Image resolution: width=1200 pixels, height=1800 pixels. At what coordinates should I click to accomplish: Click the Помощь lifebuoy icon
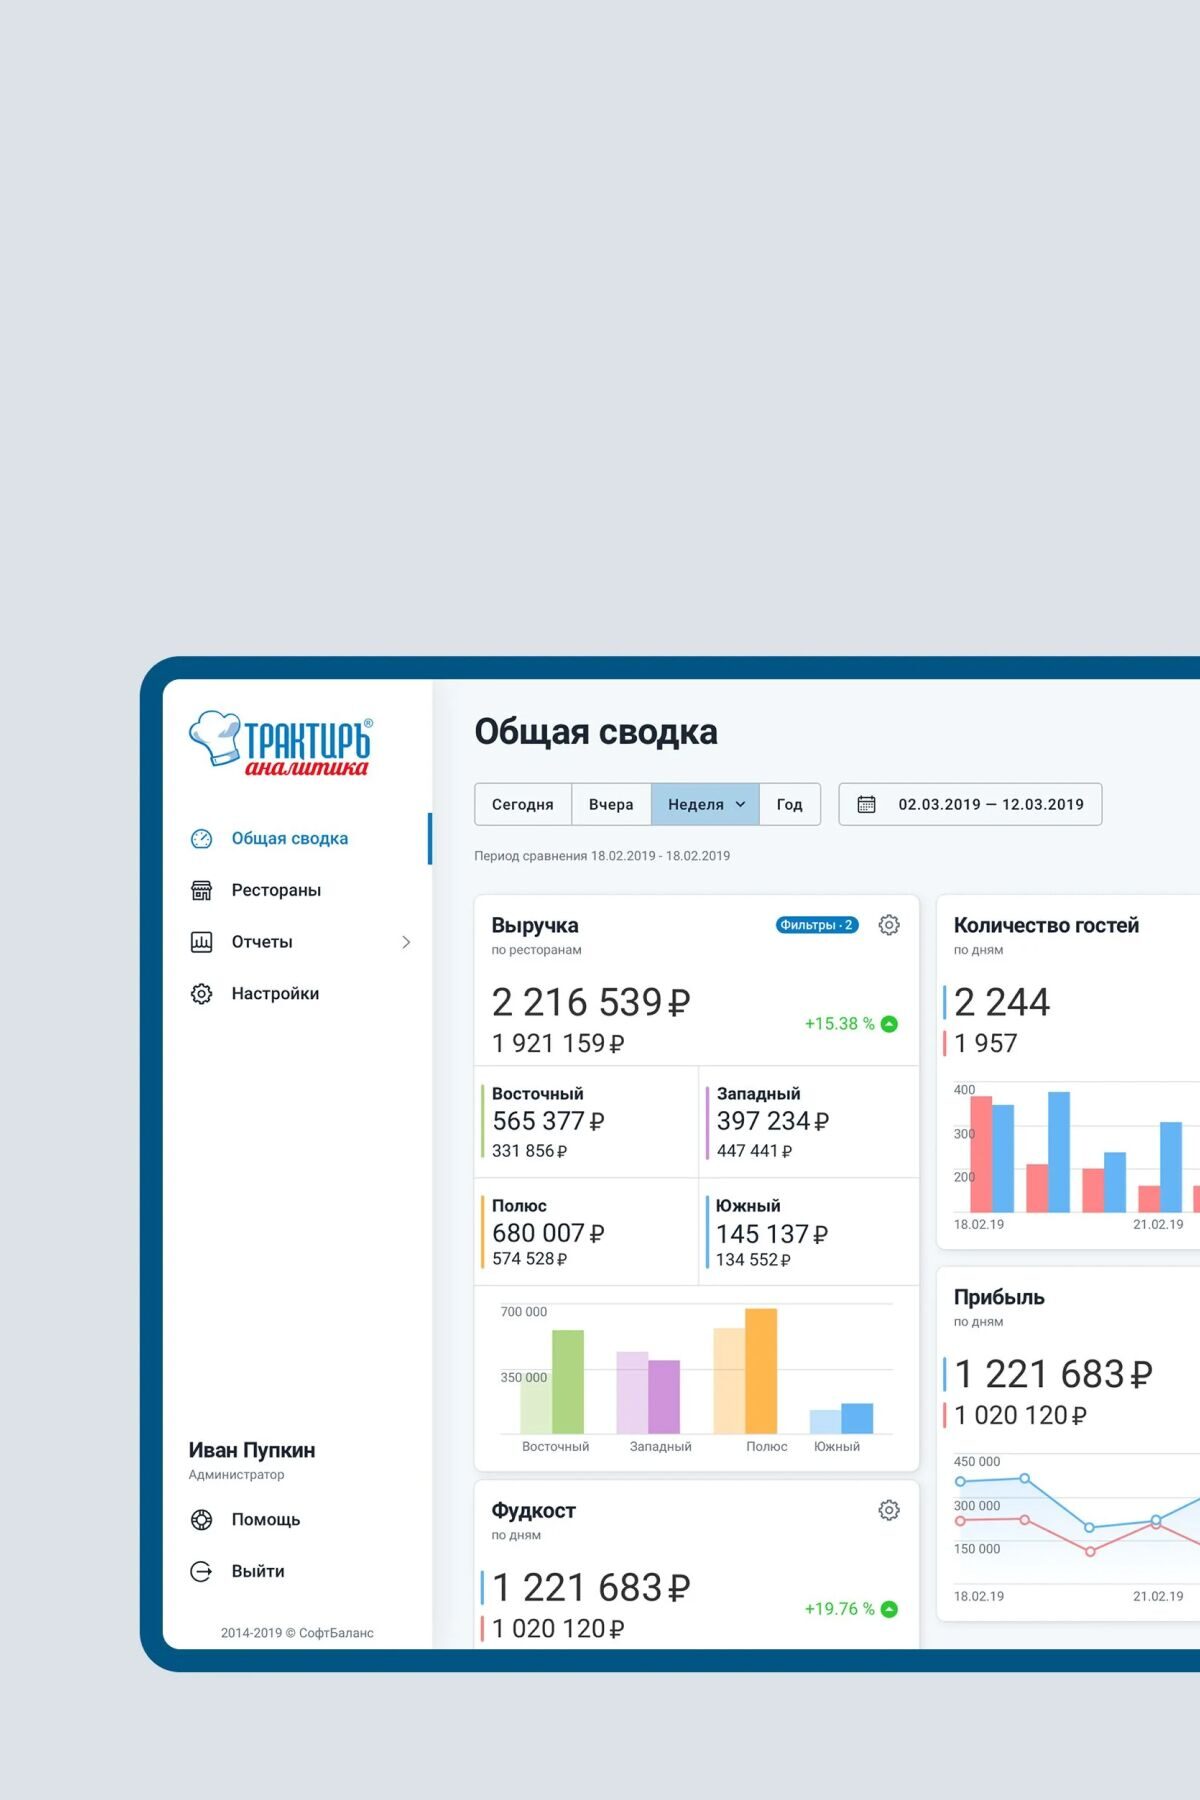coord(201,1520)
